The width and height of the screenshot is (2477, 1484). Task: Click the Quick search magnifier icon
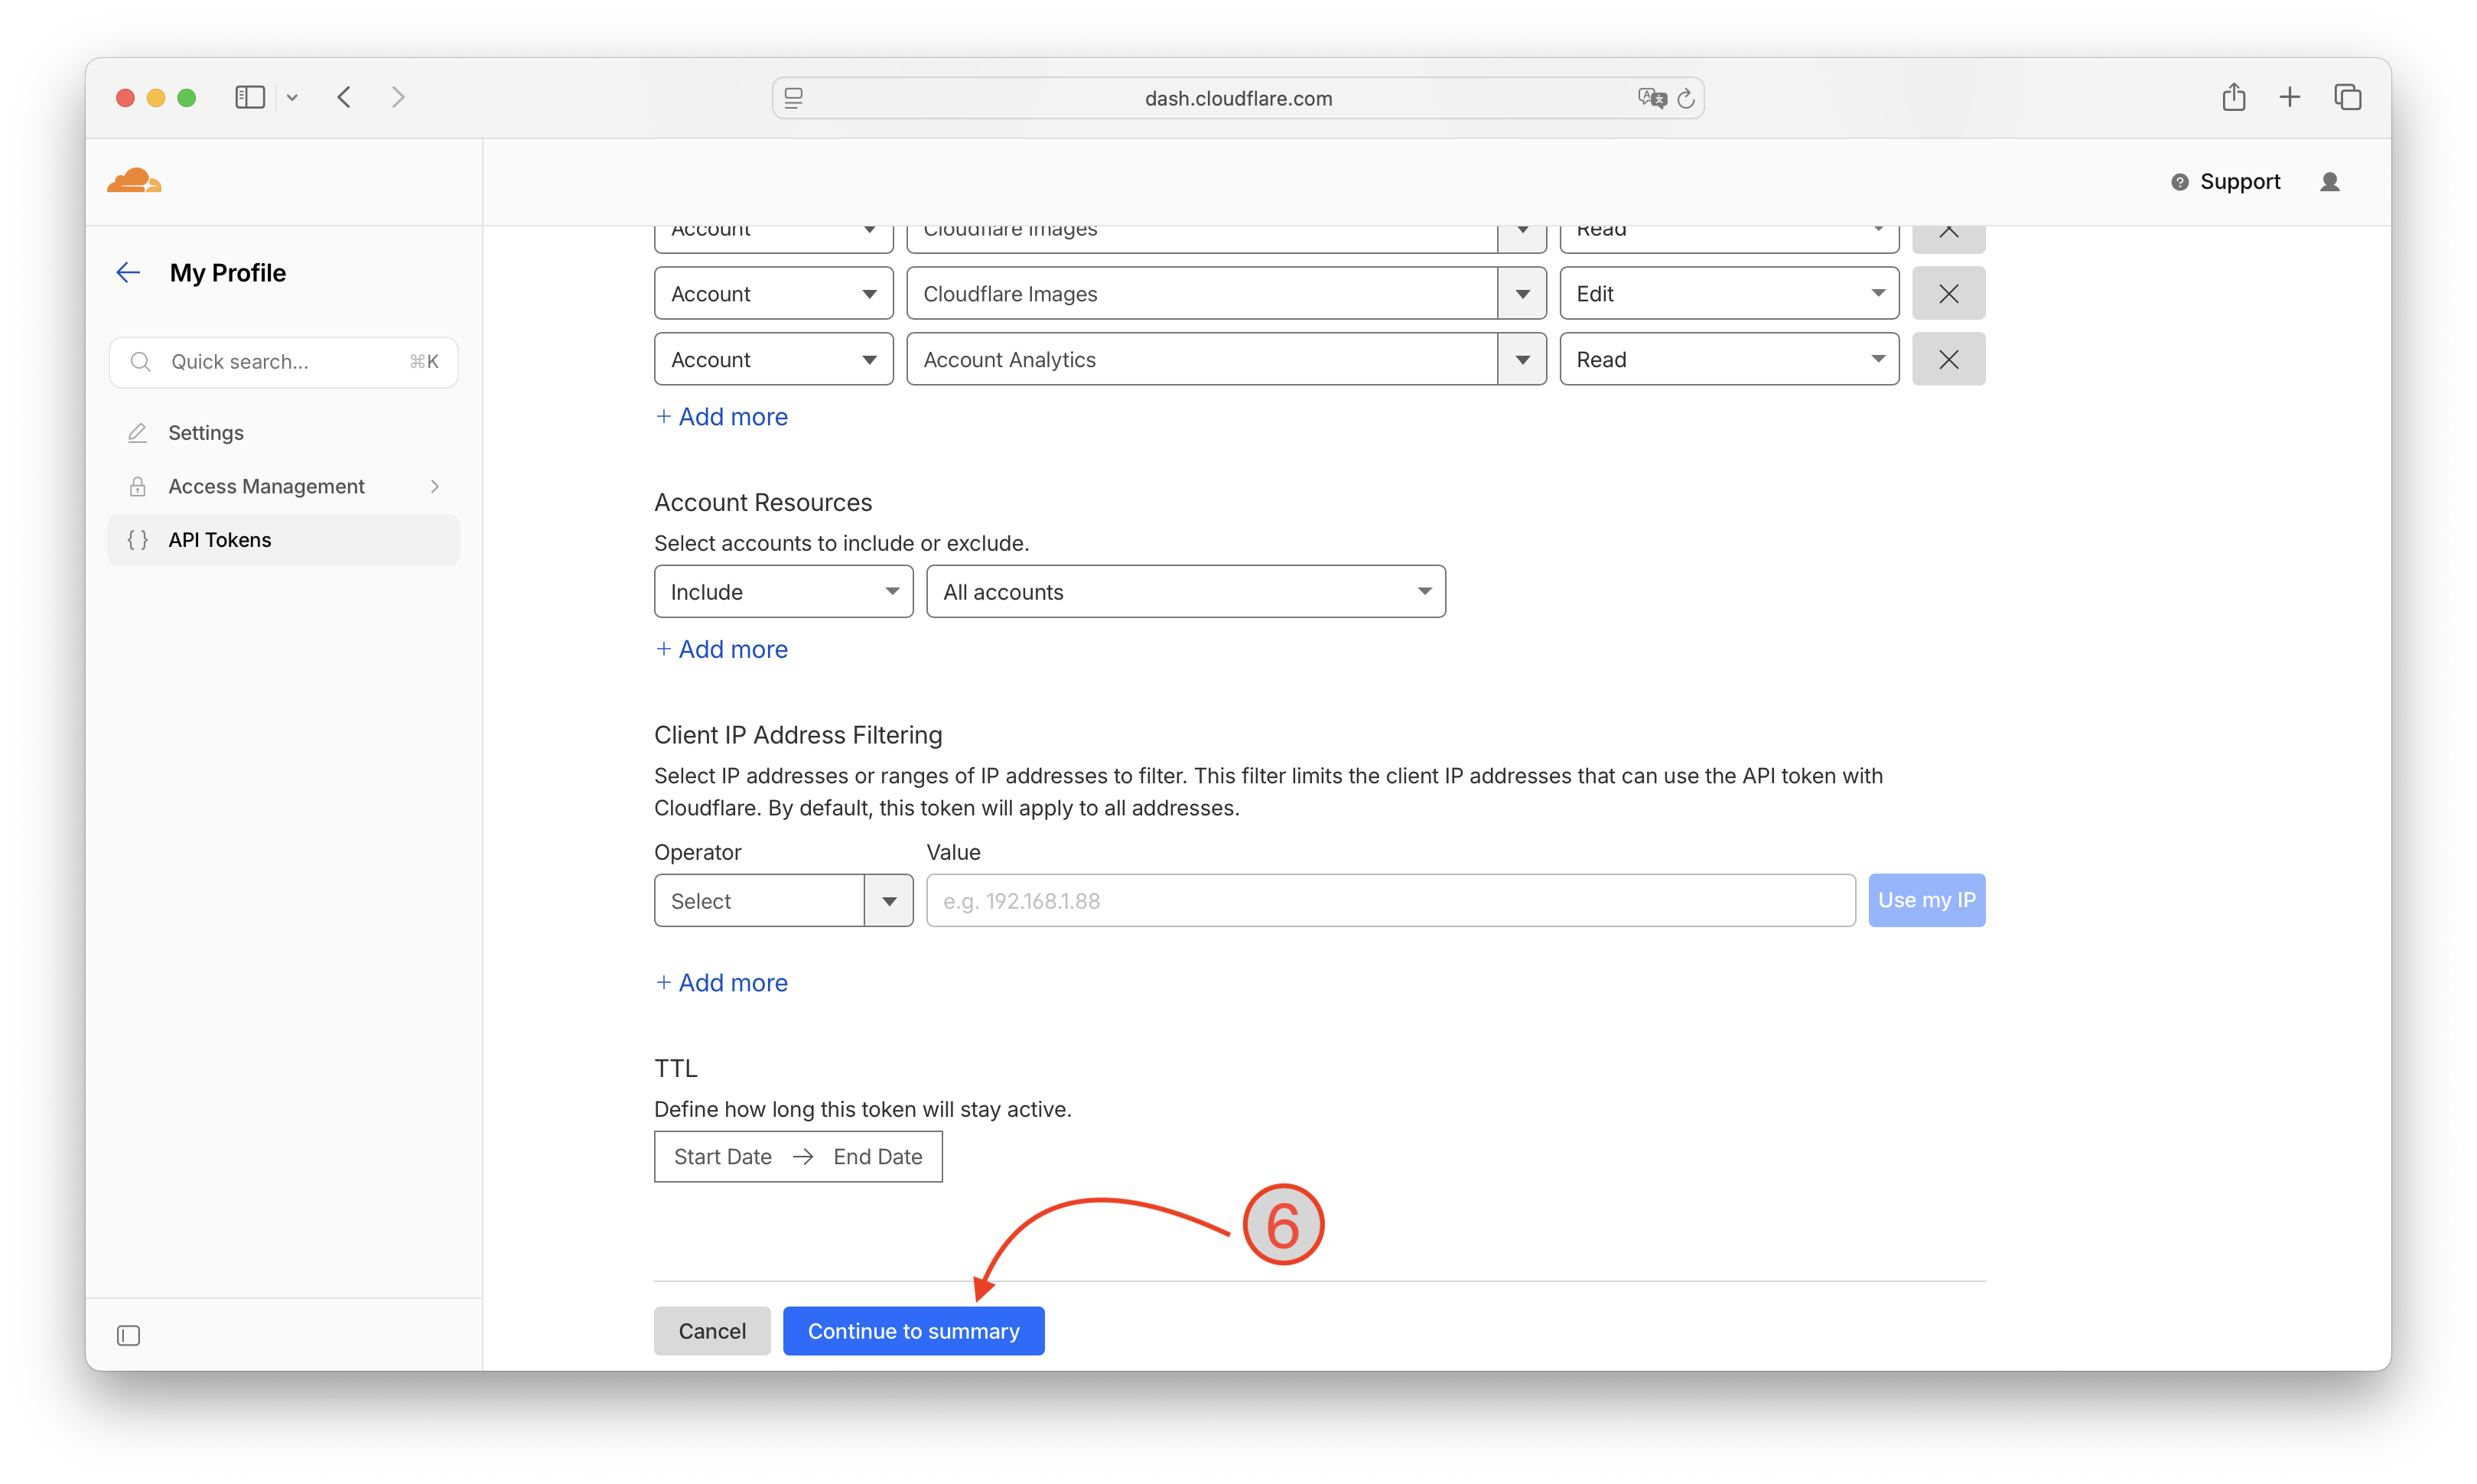141,362
